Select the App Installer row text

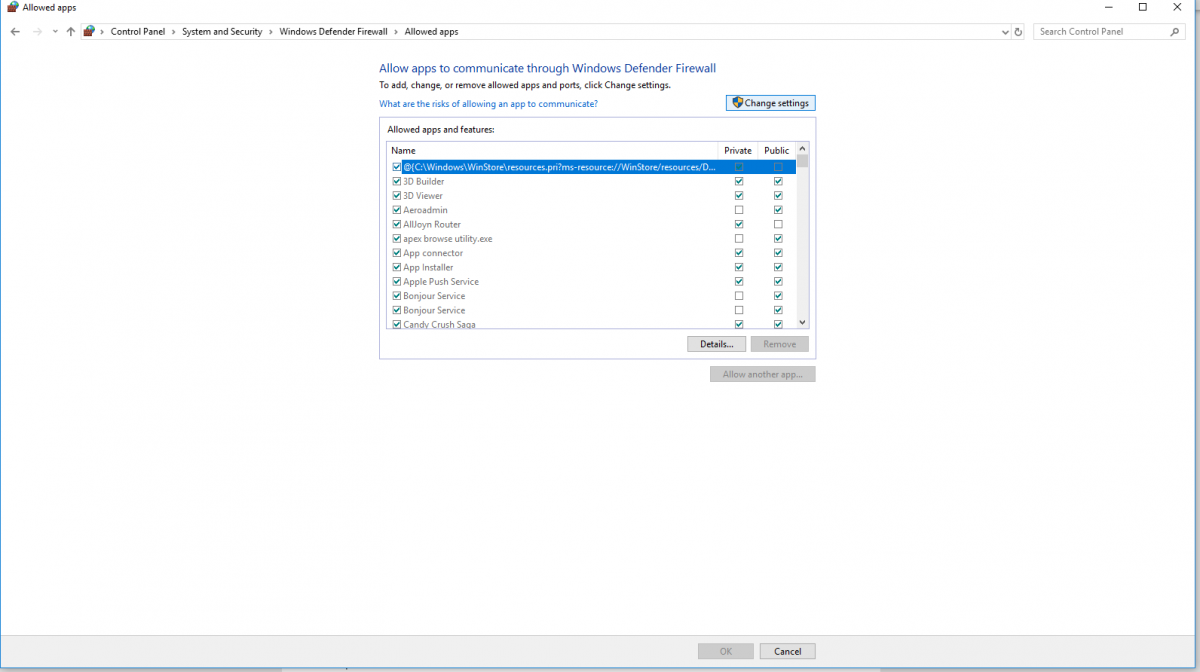(x=428, y=267)
